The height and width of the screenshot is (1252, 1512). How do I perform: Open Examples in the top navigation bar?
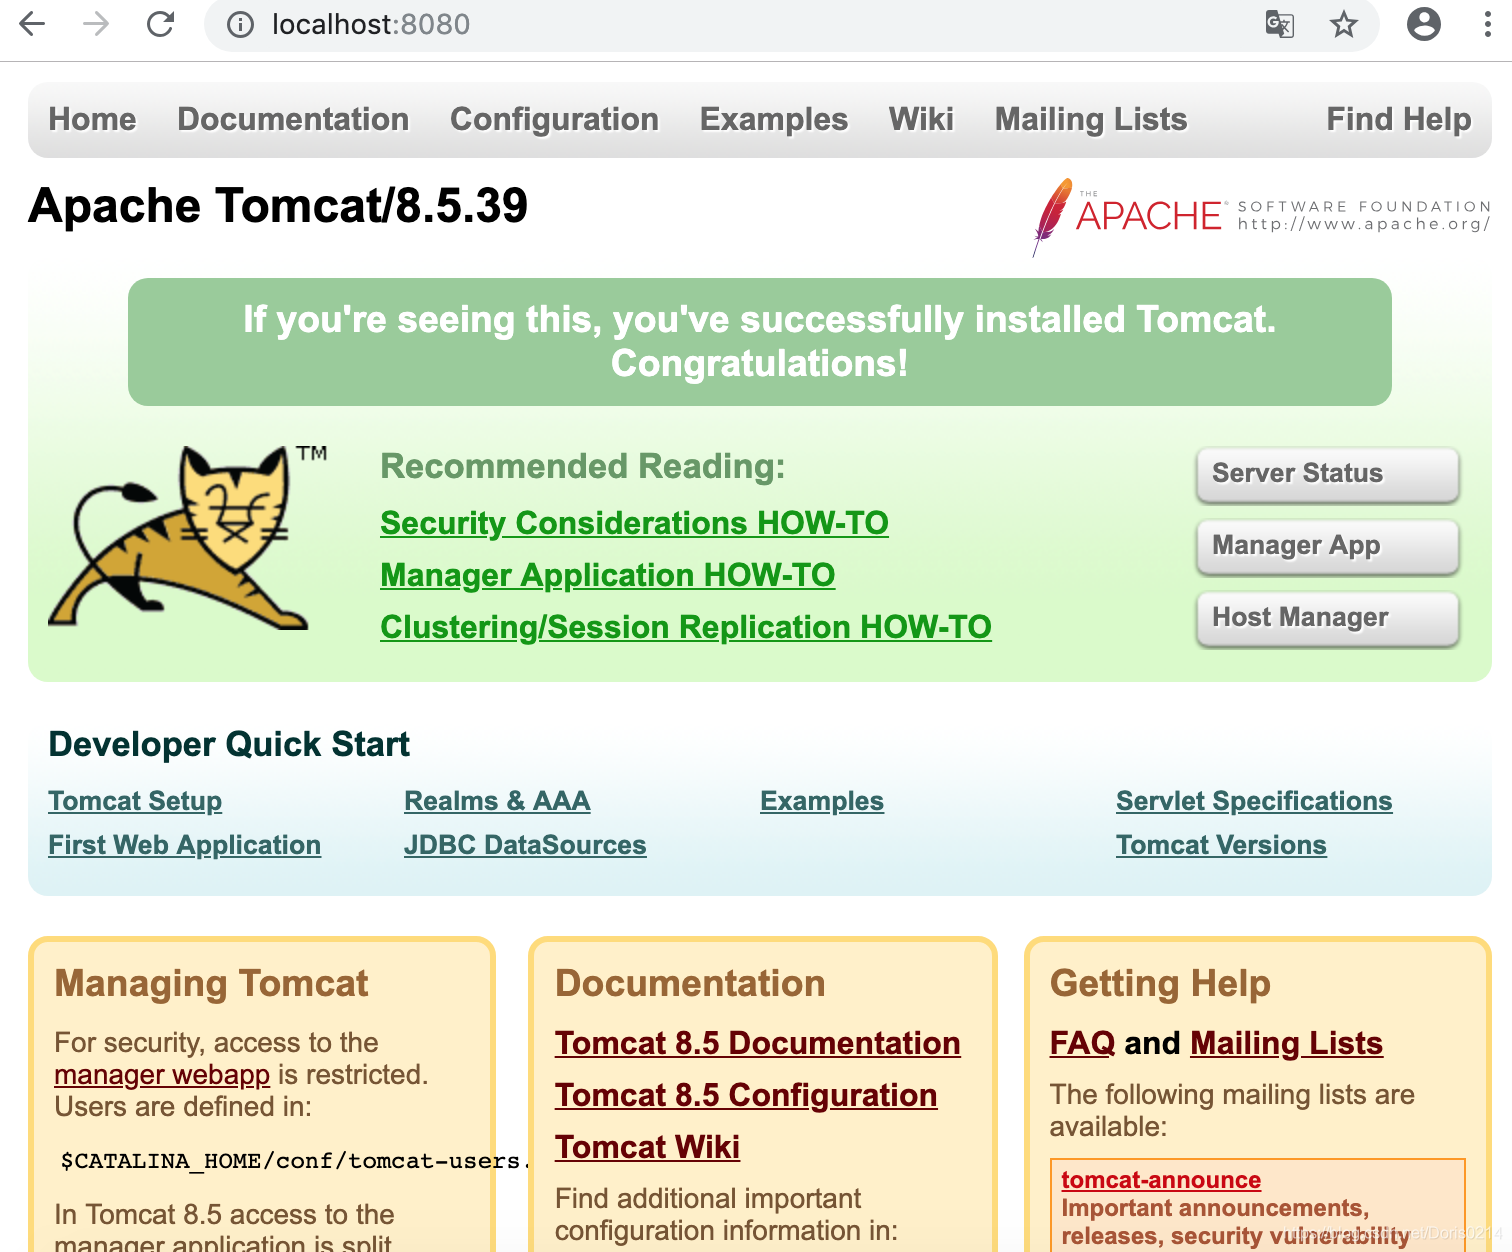tap(774, 119)
